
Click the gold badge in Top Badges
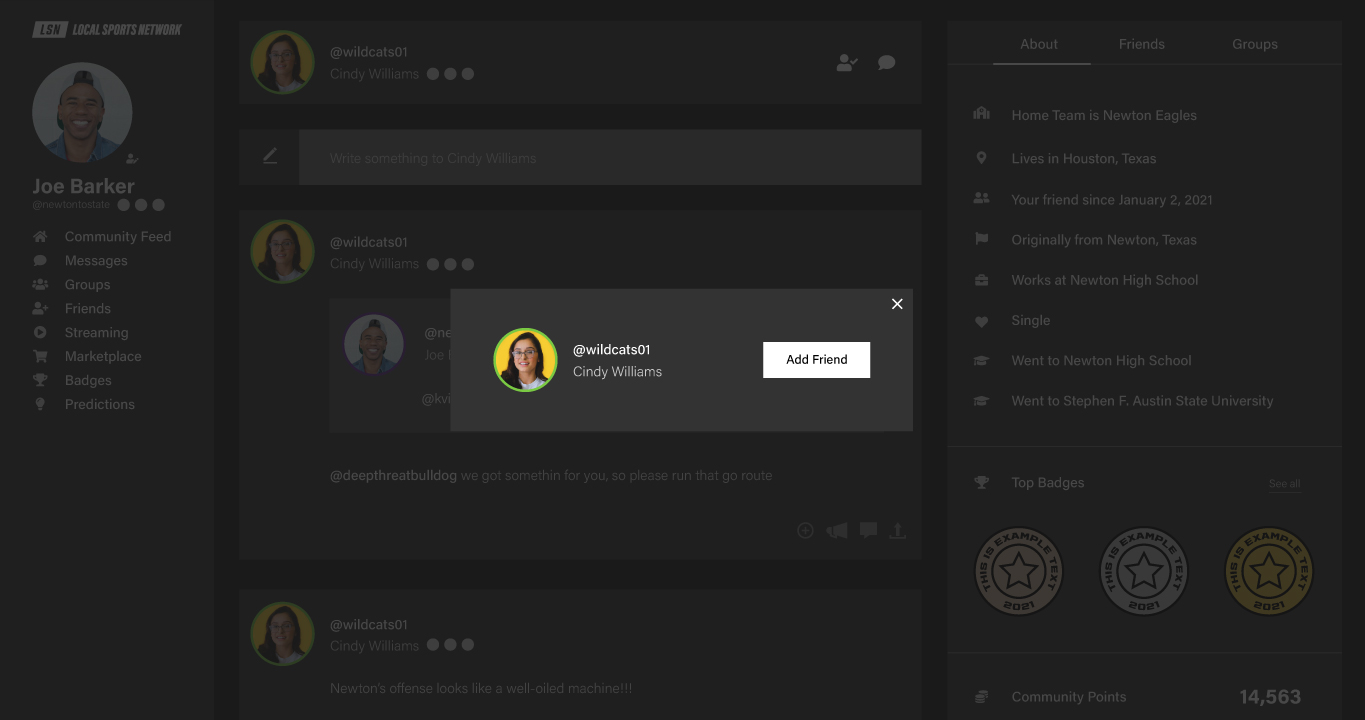click(x=1268, y=571)
